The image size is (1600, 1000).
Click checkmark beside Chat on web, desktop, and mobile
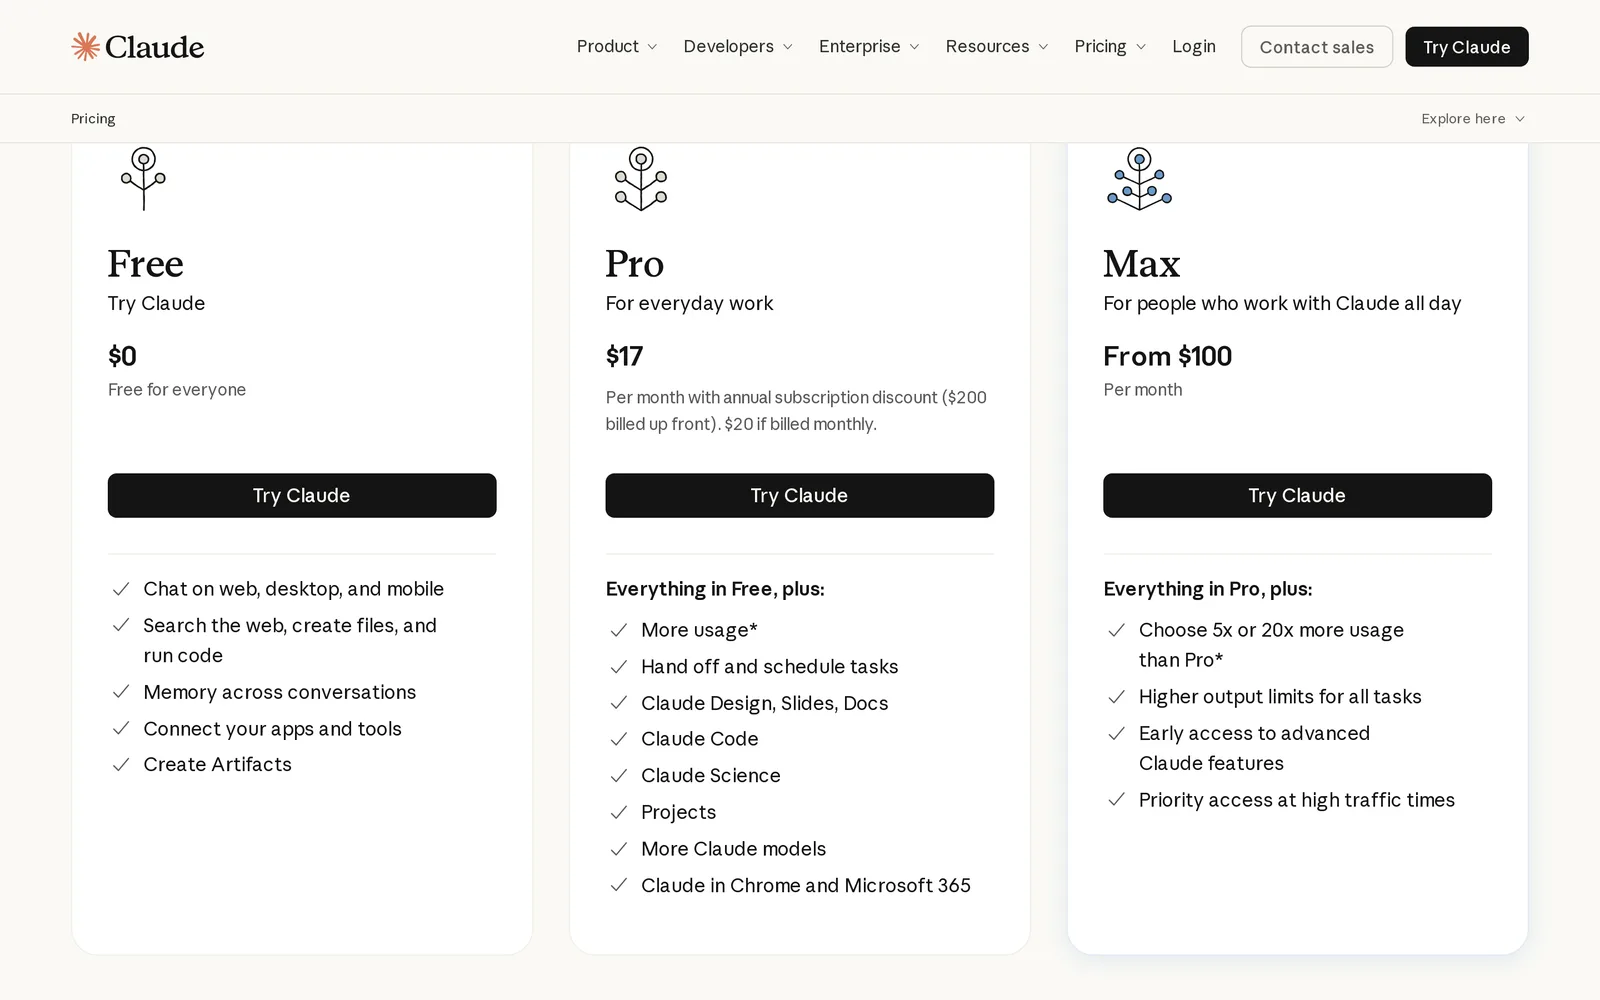[121, 589]
